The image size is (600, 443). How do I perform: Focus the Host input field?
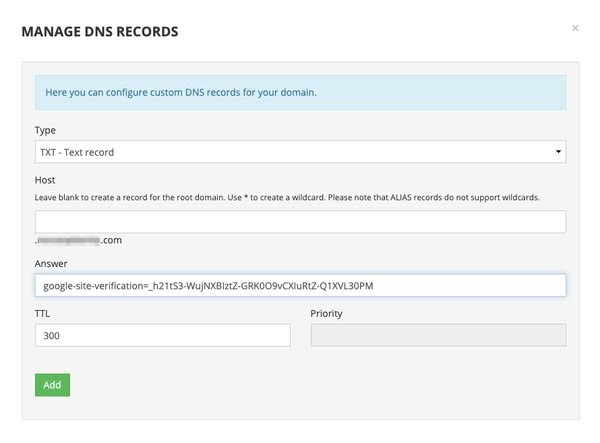click(x=300, y=221)
